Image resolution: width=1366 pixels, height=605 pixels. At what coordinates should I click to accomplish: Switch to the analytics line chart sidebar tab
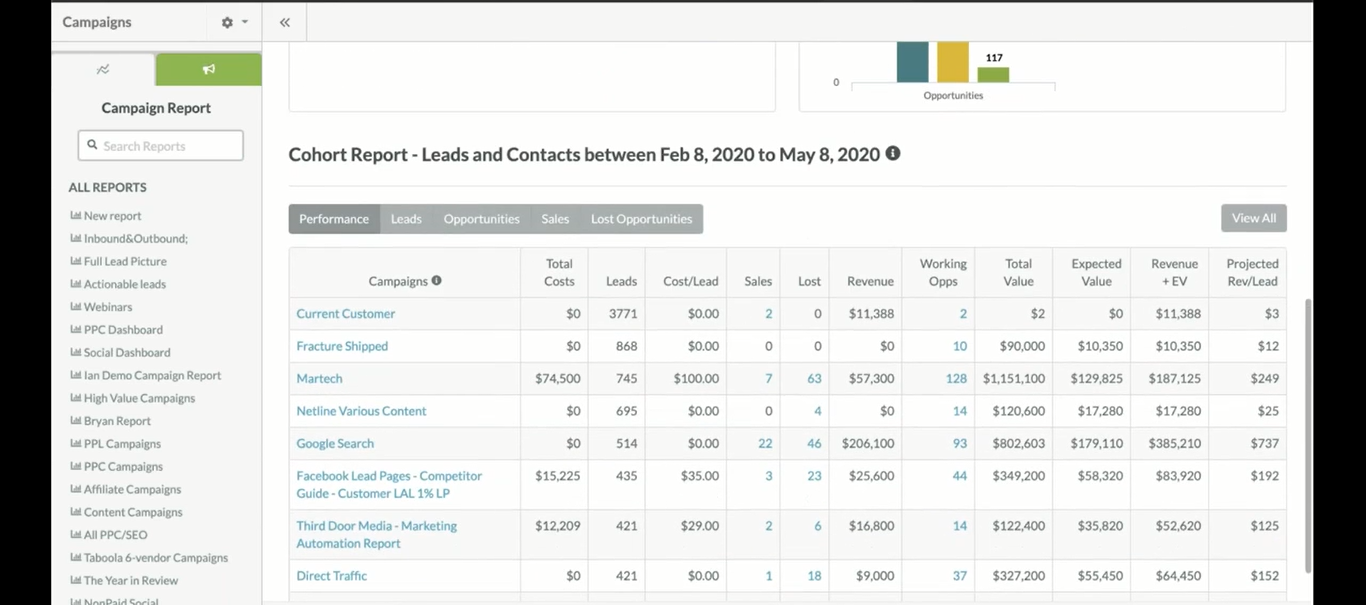[x=103, y=69]
